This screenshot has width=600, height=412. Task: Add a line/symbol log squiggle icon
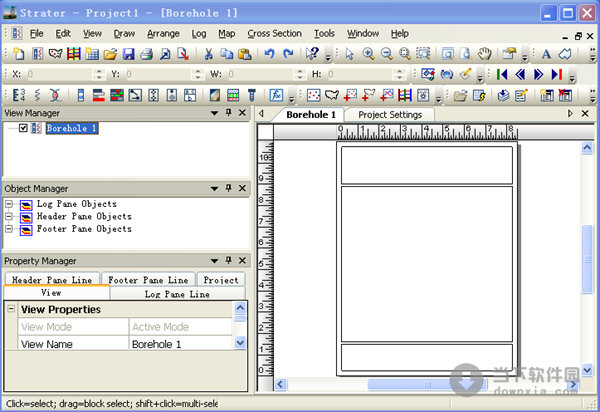pyautogui.click(x=37, y=95)
